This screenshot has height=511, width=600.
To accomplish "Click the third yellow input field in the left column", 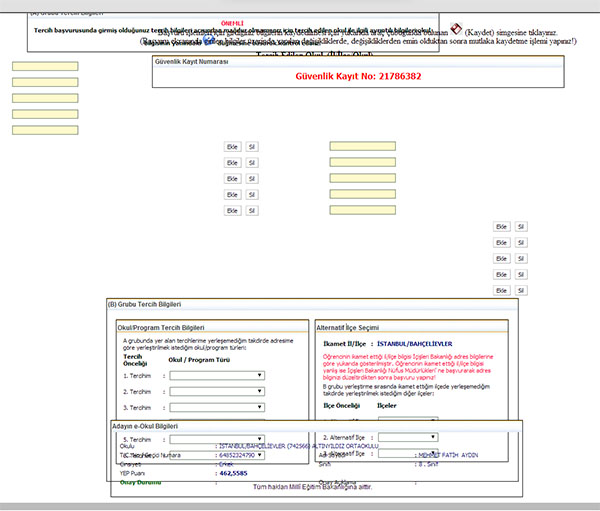I will (45, 98).
